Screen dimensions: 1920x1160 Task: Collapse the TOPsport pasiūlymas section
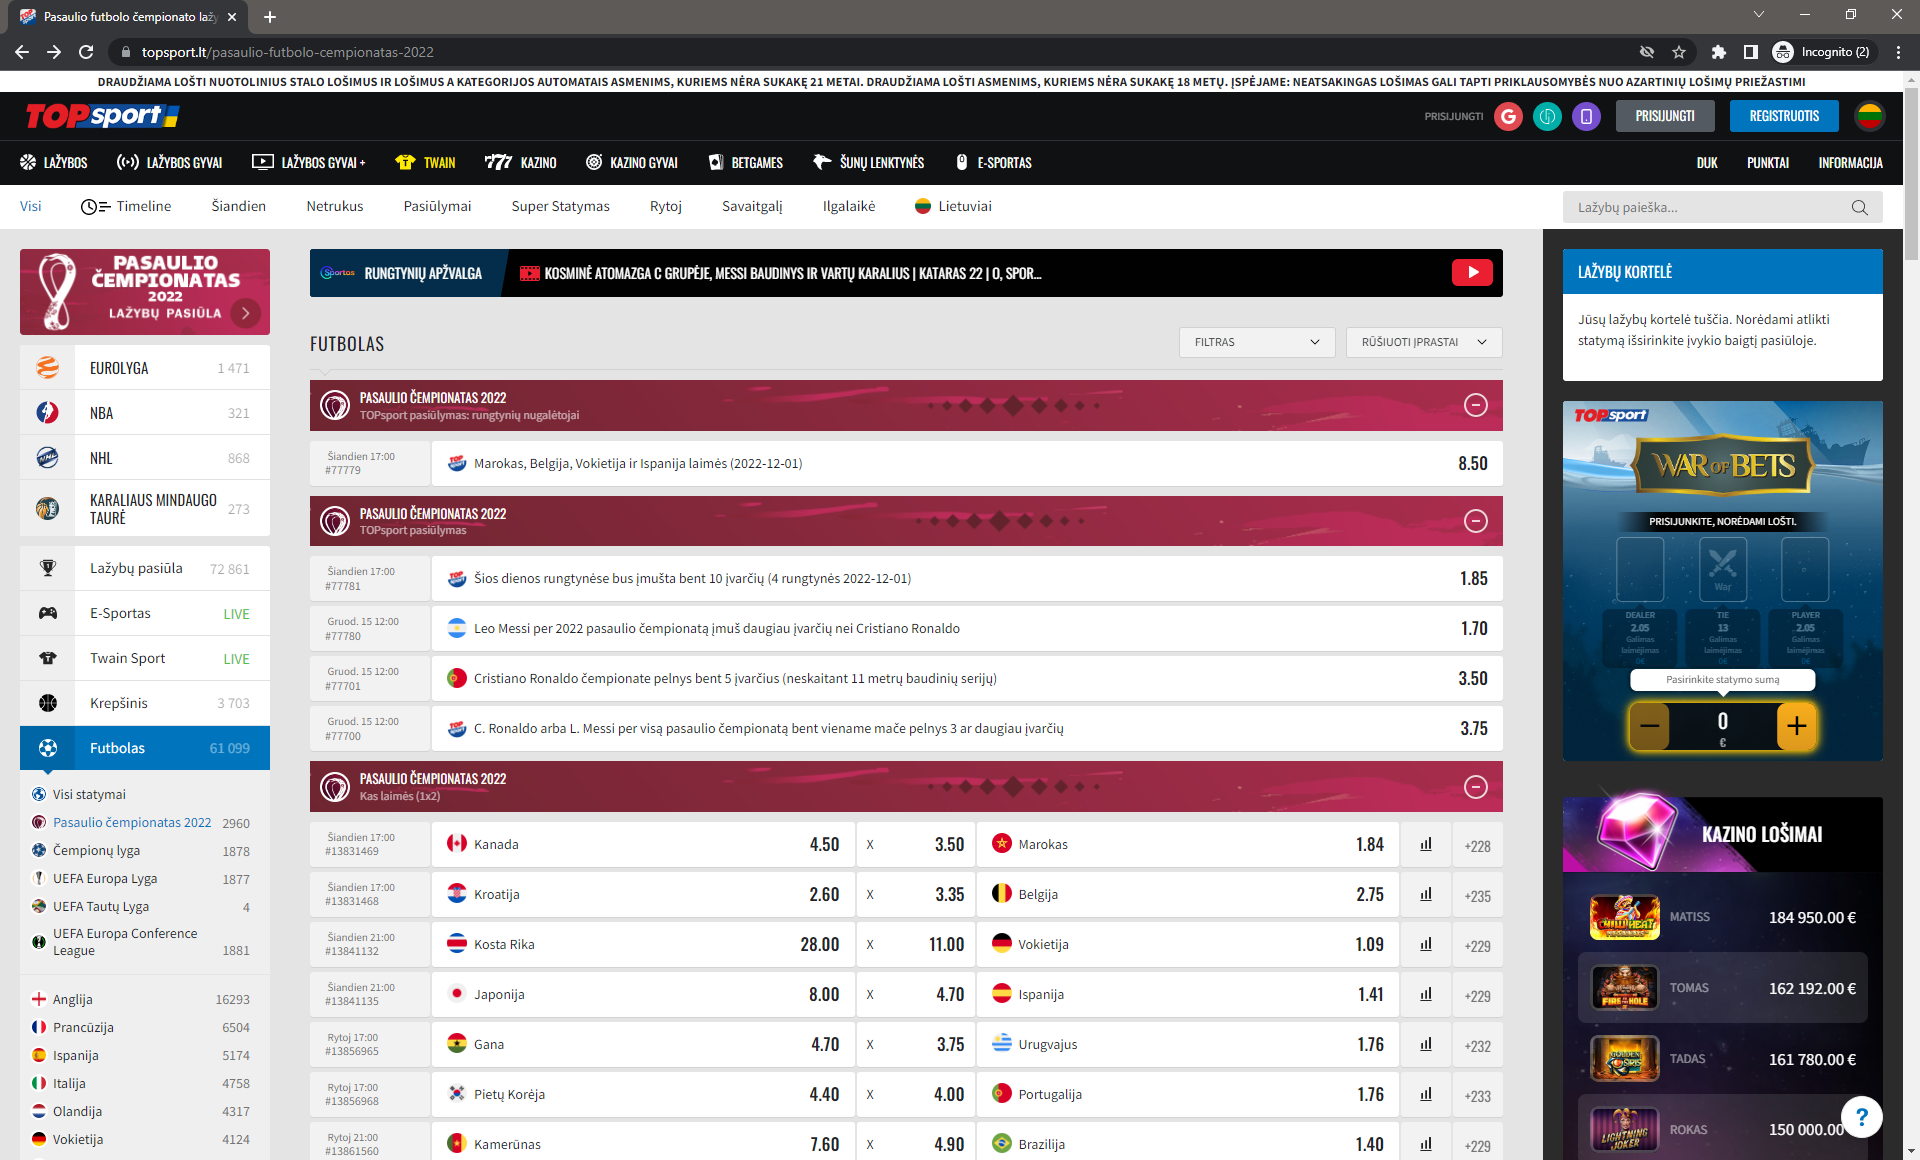1475,521
